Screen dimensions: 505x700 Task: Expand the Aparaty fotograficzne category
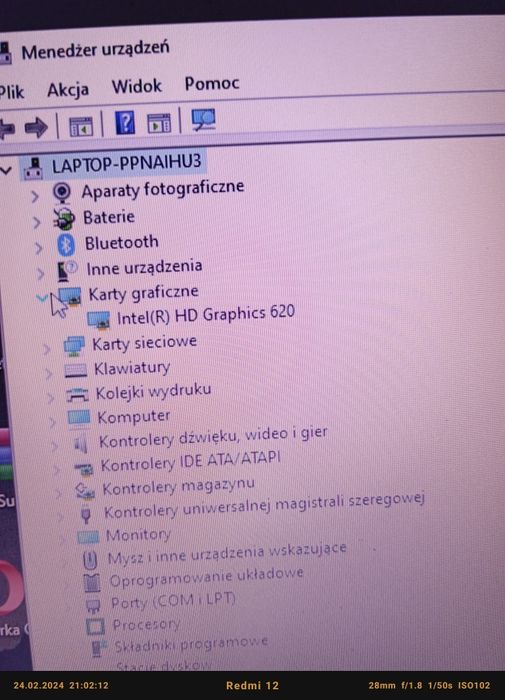[x=35, y=196]
